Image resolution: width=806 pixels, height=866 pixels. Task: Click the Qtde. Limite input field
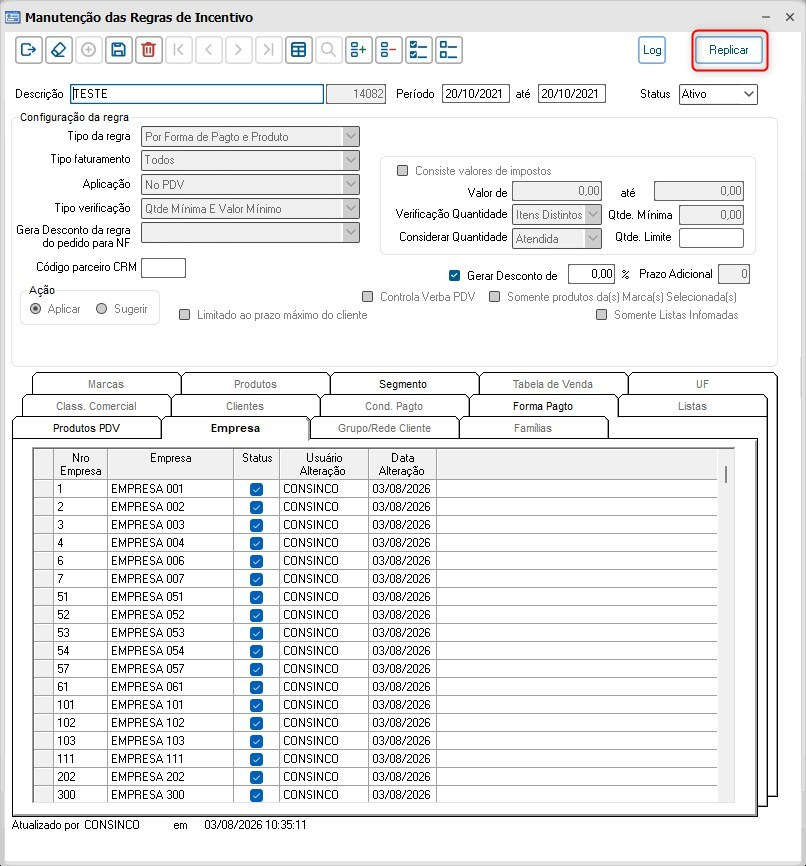[x=711, y=238]
